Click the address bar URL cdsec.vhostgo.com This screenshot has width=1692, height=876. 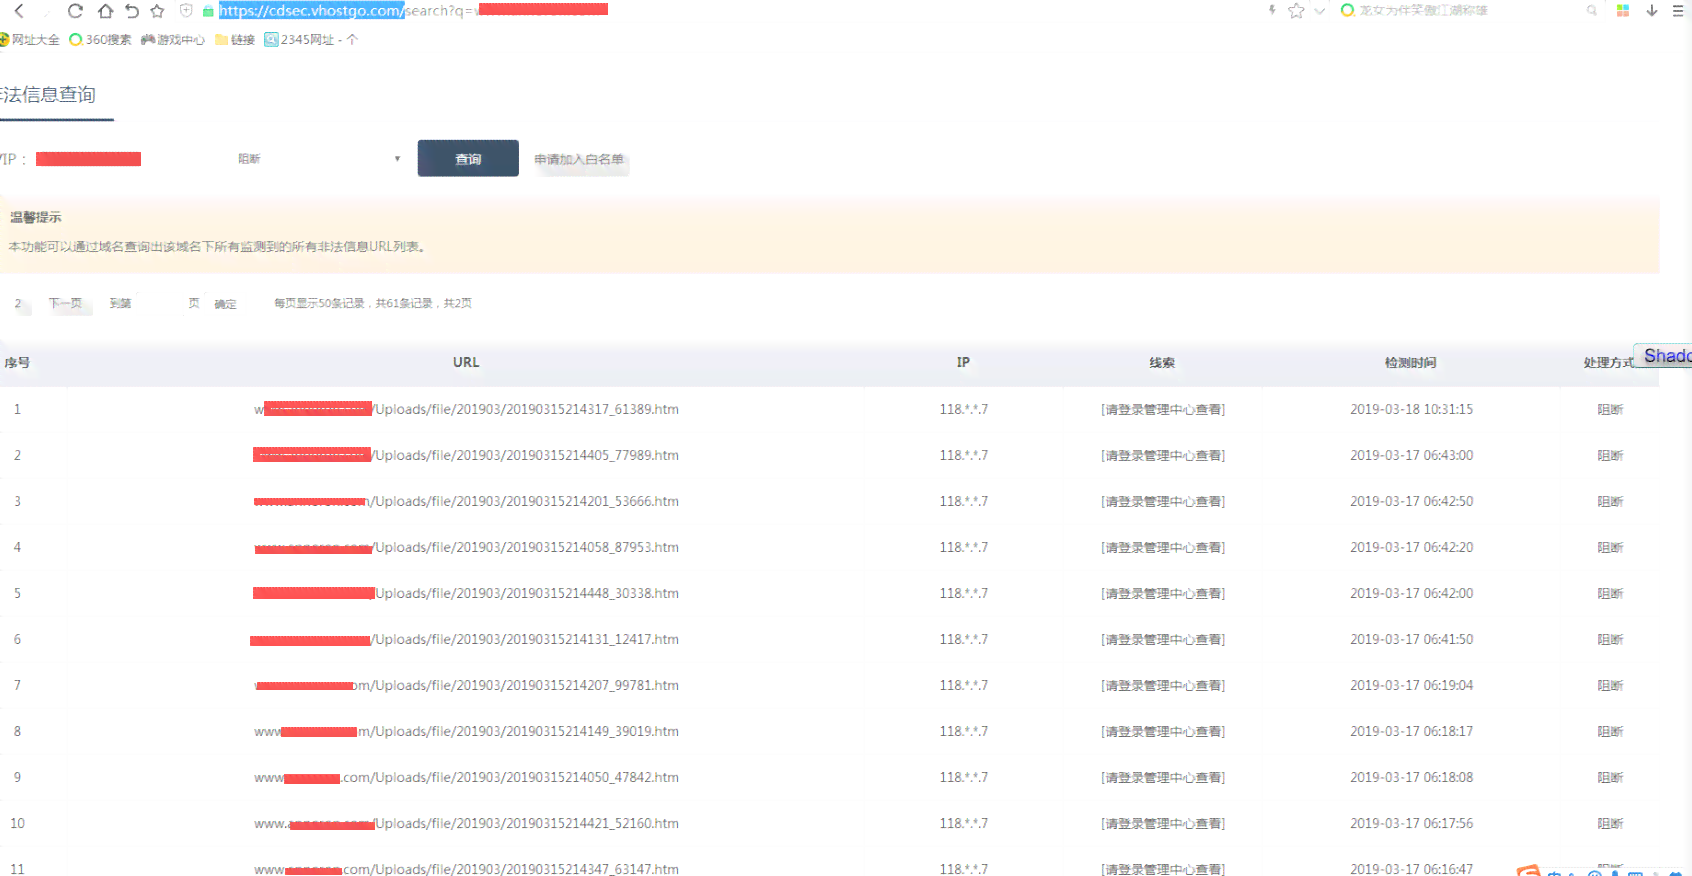click(311, 10)
